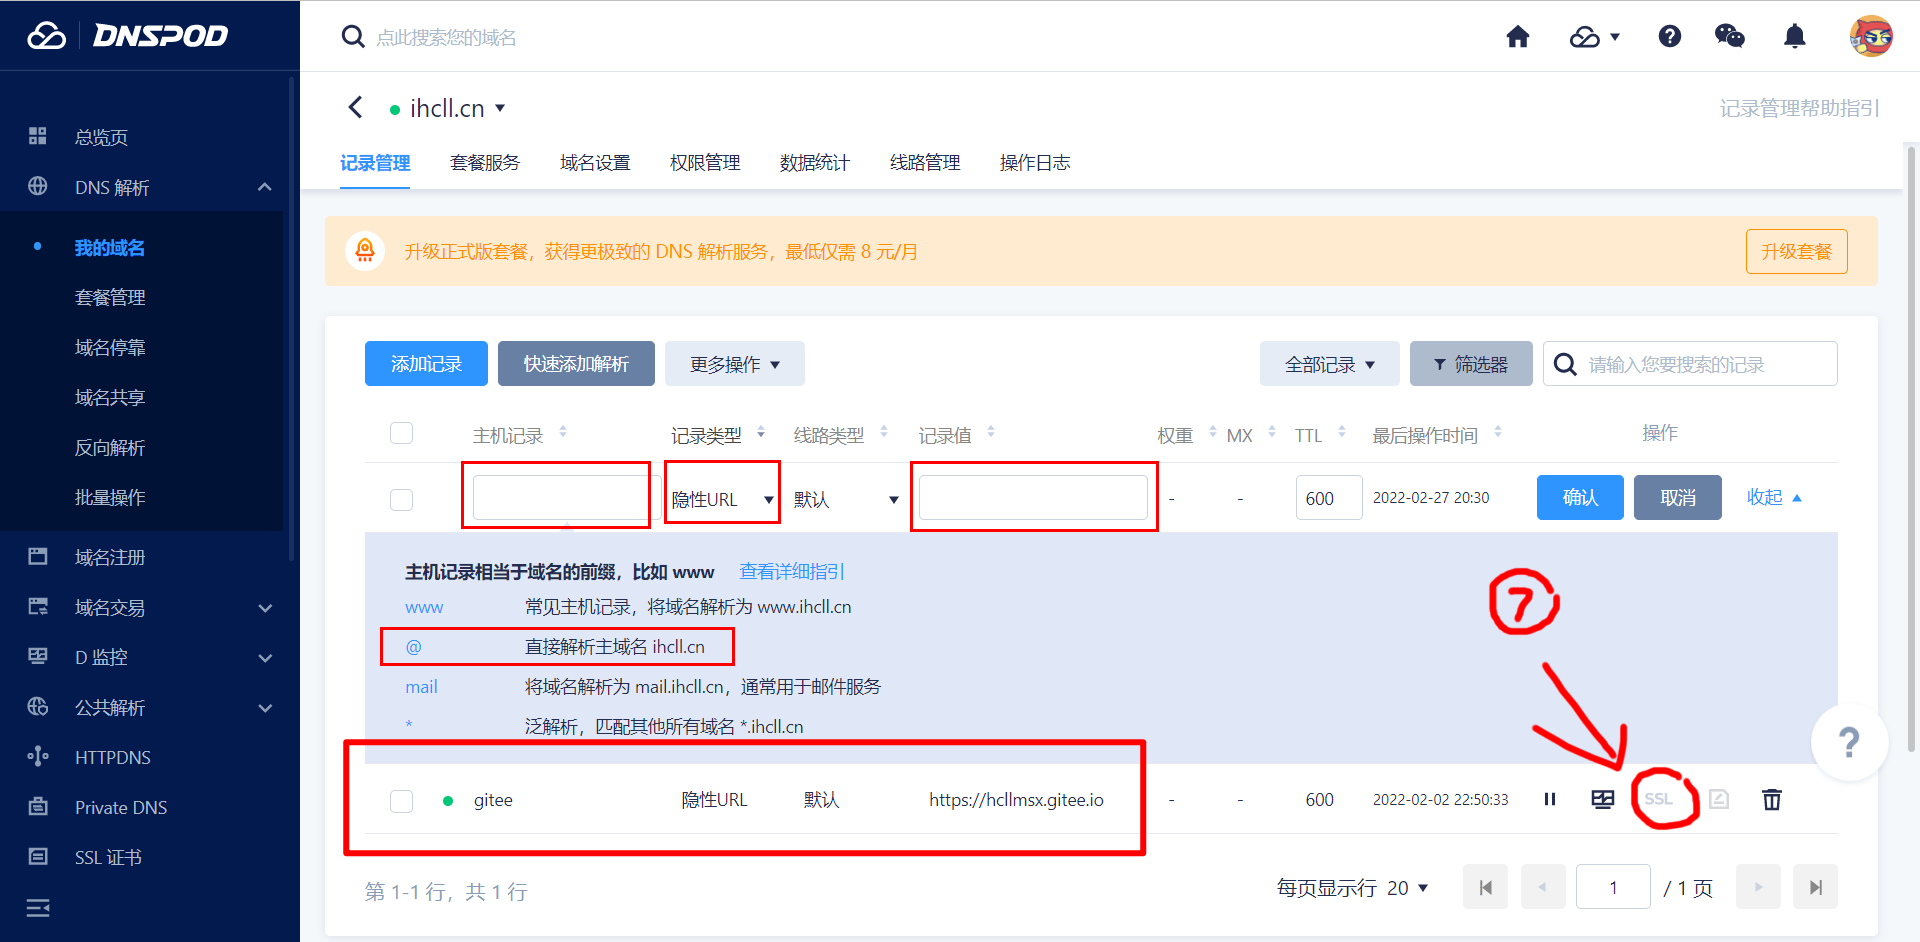Image resolution: width=1920 pixels, height=942 pixels.
Task: Click the home icon in the top bar
Action: (x=1518, y=36)
